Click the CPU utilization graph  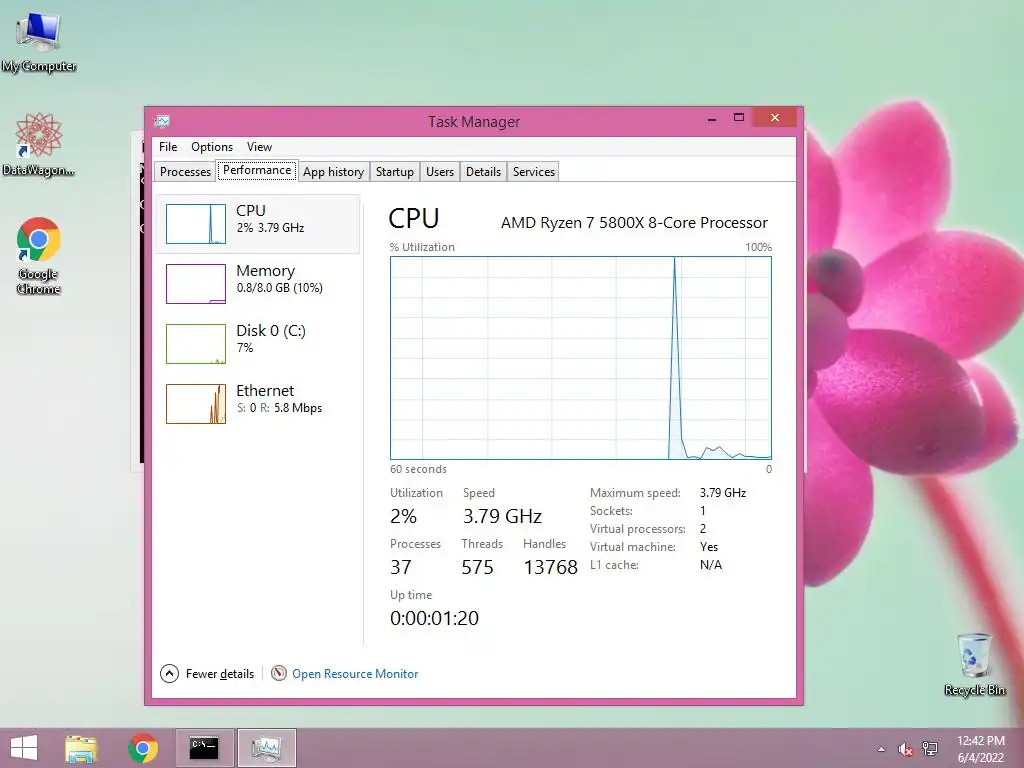581,358
